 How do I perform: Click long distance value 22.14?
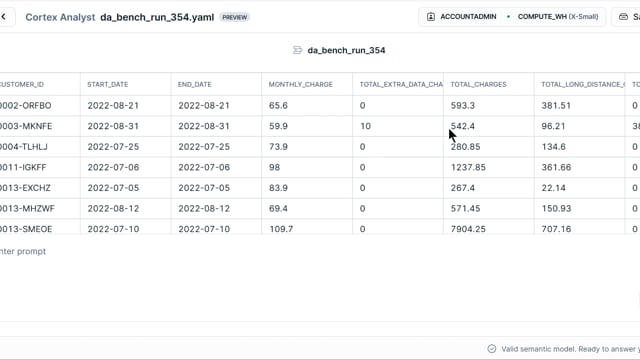click(x=553, y=188)
